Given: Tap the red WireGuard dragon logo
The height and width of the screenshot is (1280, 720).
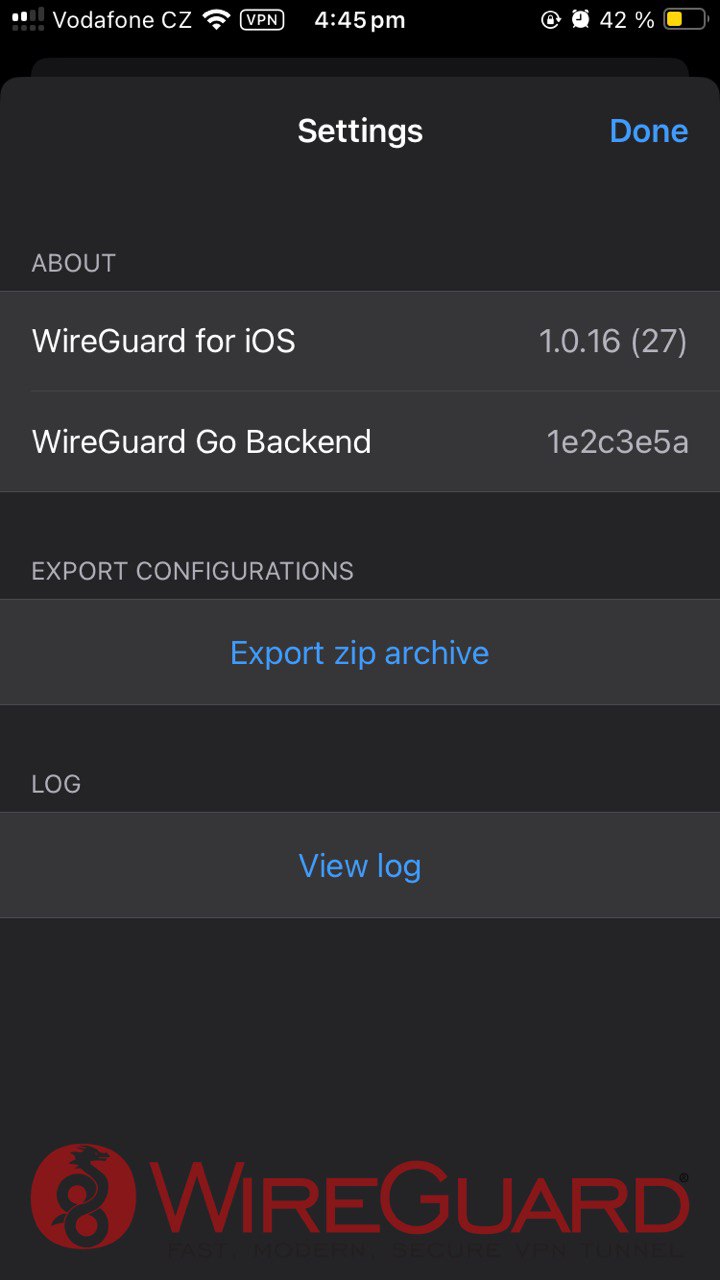Looking at the screenshot, I should [x=82, y=1197].
